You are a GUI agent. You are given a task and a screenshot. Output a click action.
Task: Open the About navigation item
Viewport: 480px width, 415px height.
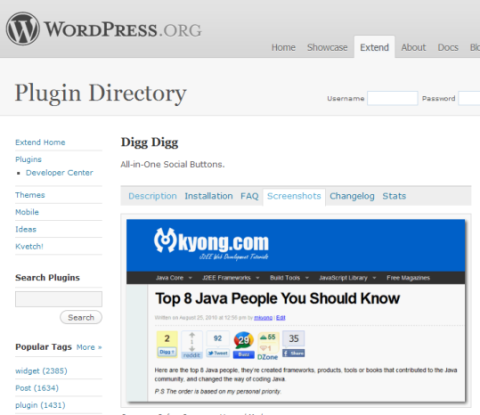[413, 48]
